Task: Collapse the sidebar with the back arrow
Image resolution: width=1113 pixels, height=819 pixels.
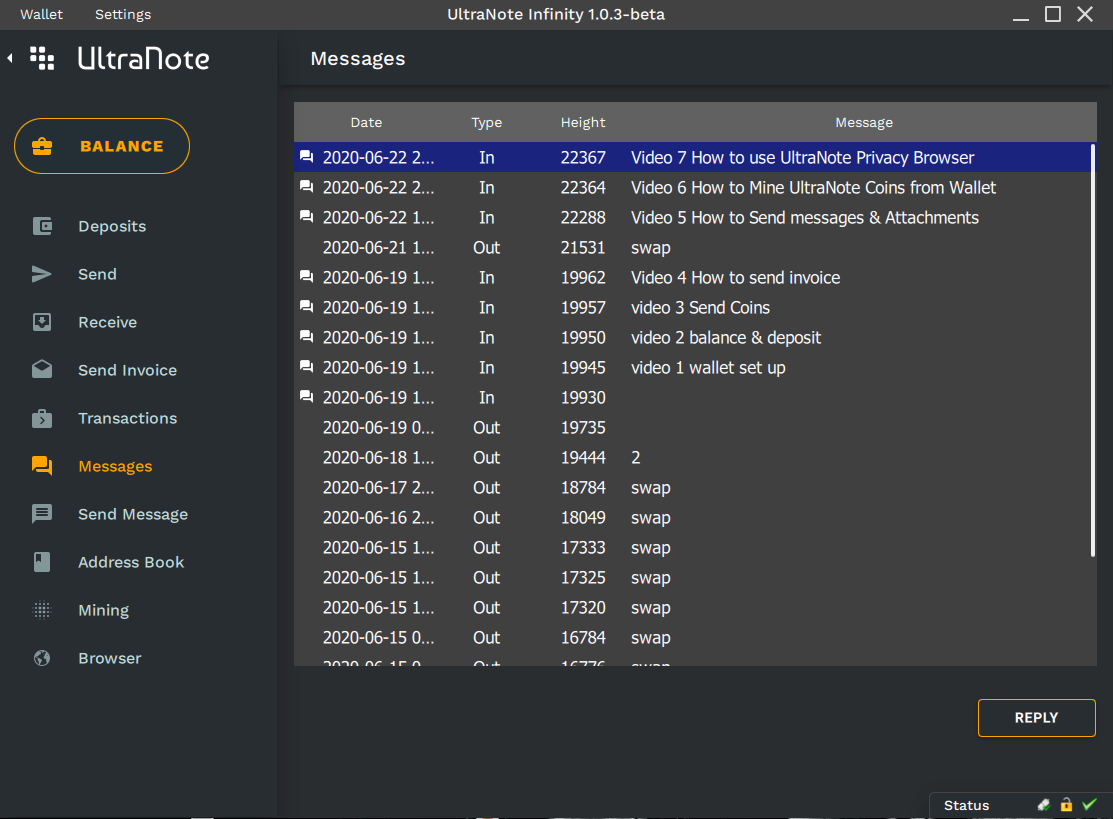Action: [10, 58]
